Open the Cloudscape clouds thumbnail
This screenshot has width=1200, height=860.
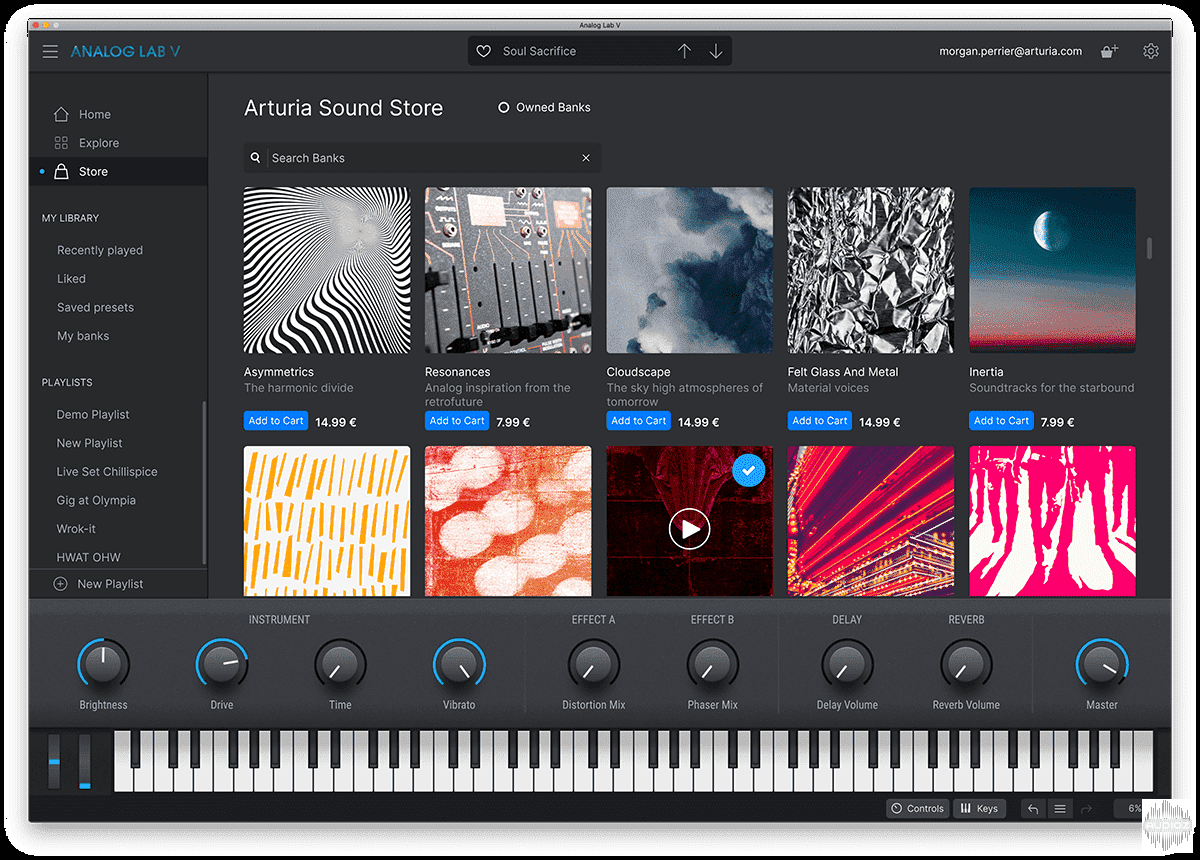690,271
